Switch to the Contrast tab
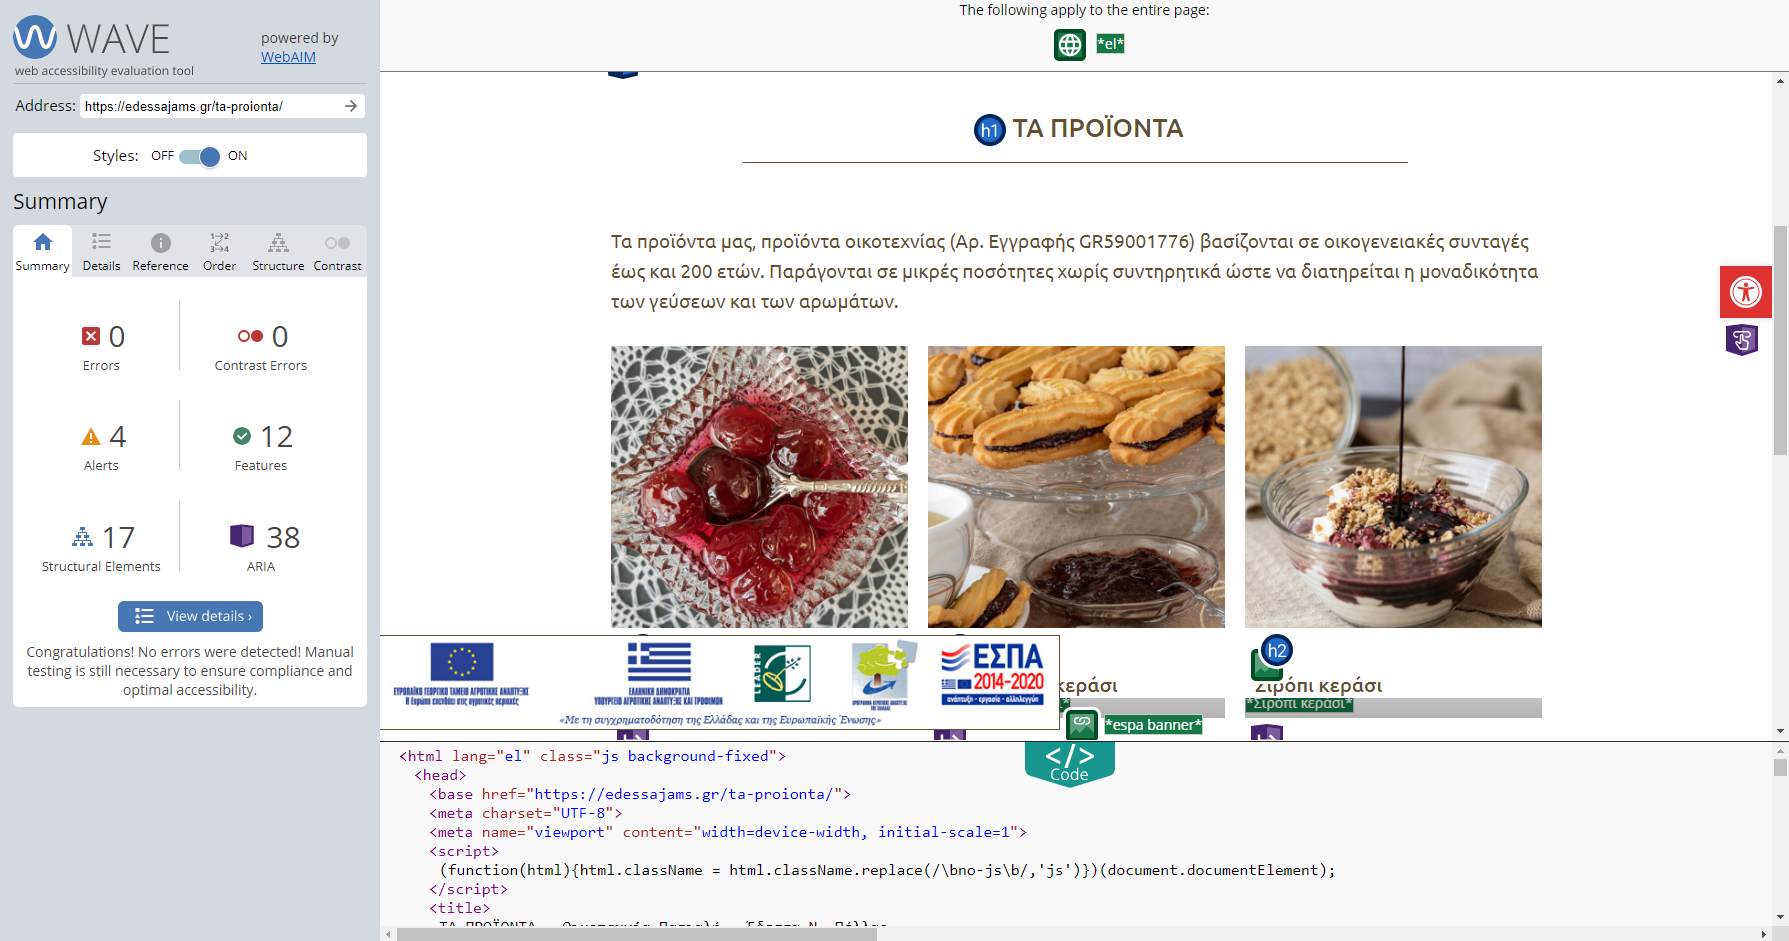The height and width of the screenshot is (941, 1789). click(337, 252)
